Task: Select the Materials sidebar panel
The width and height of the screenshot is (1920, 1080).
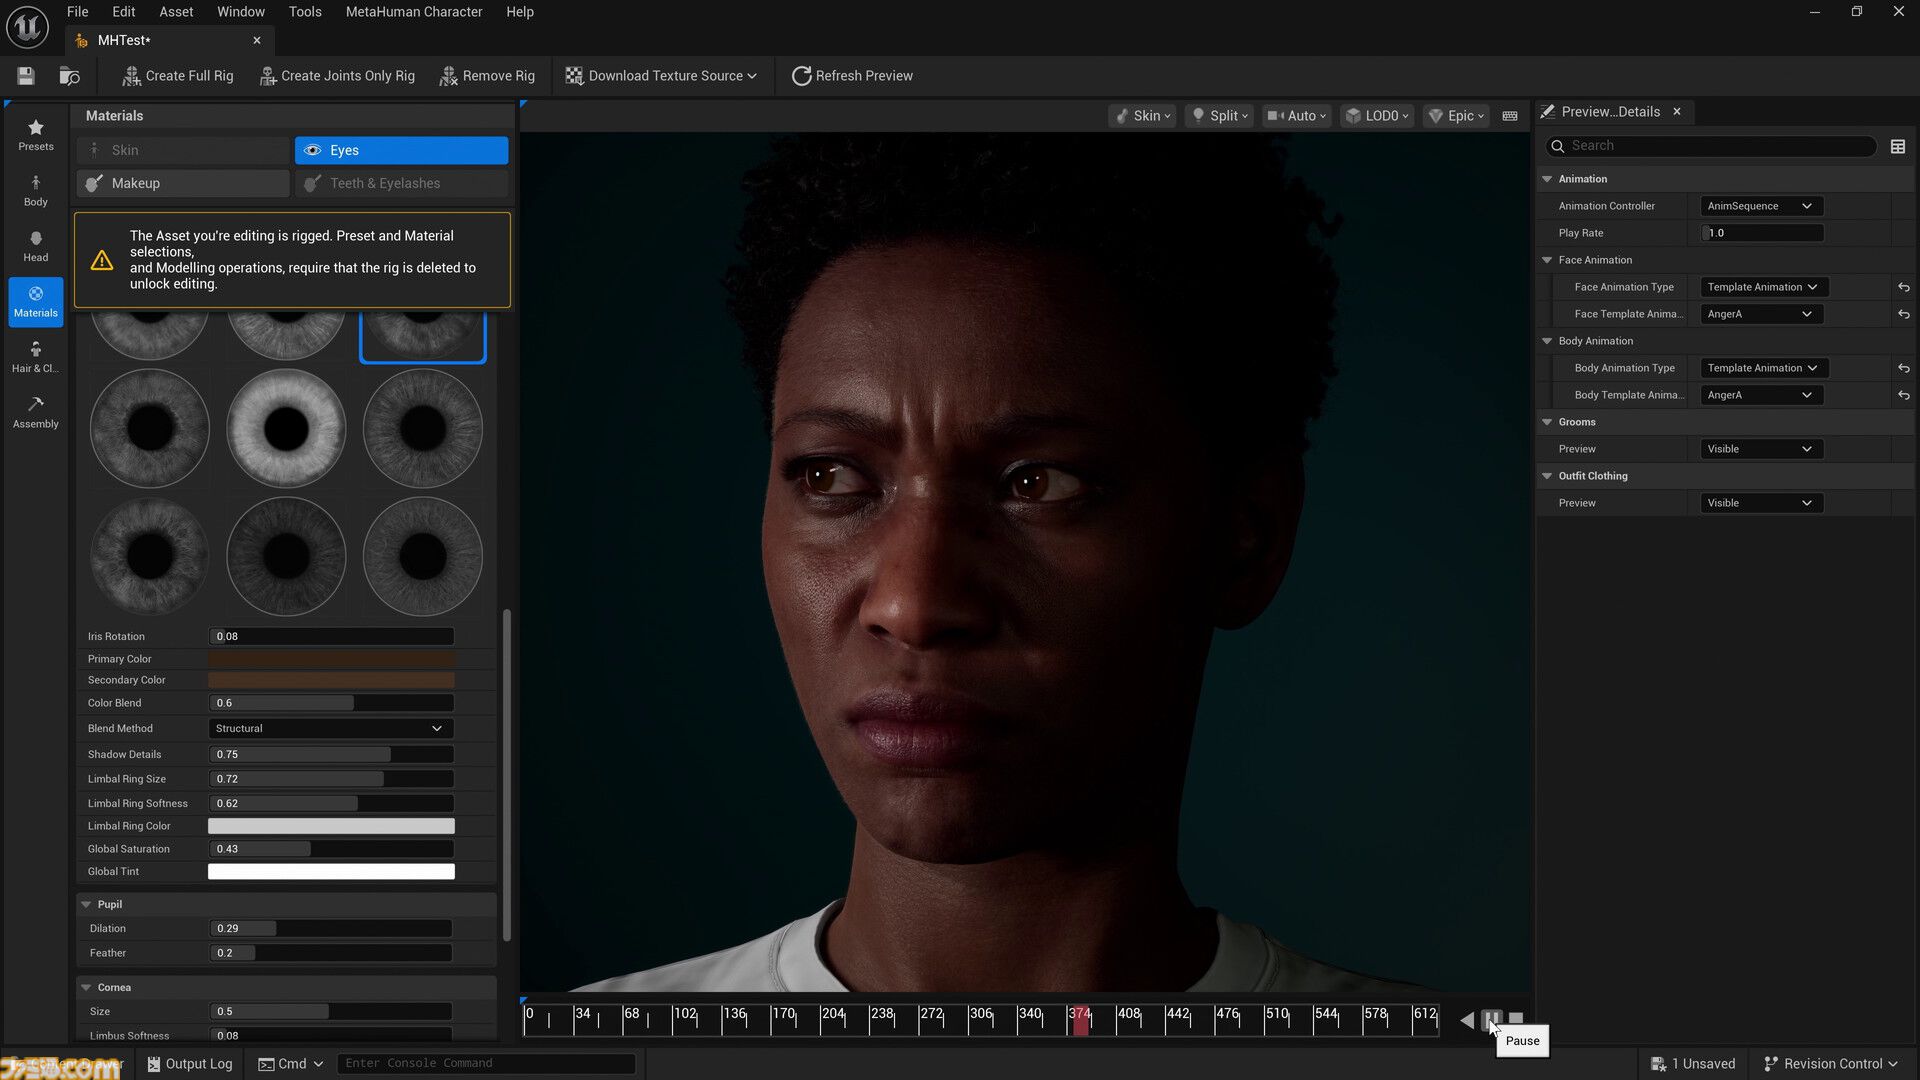Action: pos(36,302)
